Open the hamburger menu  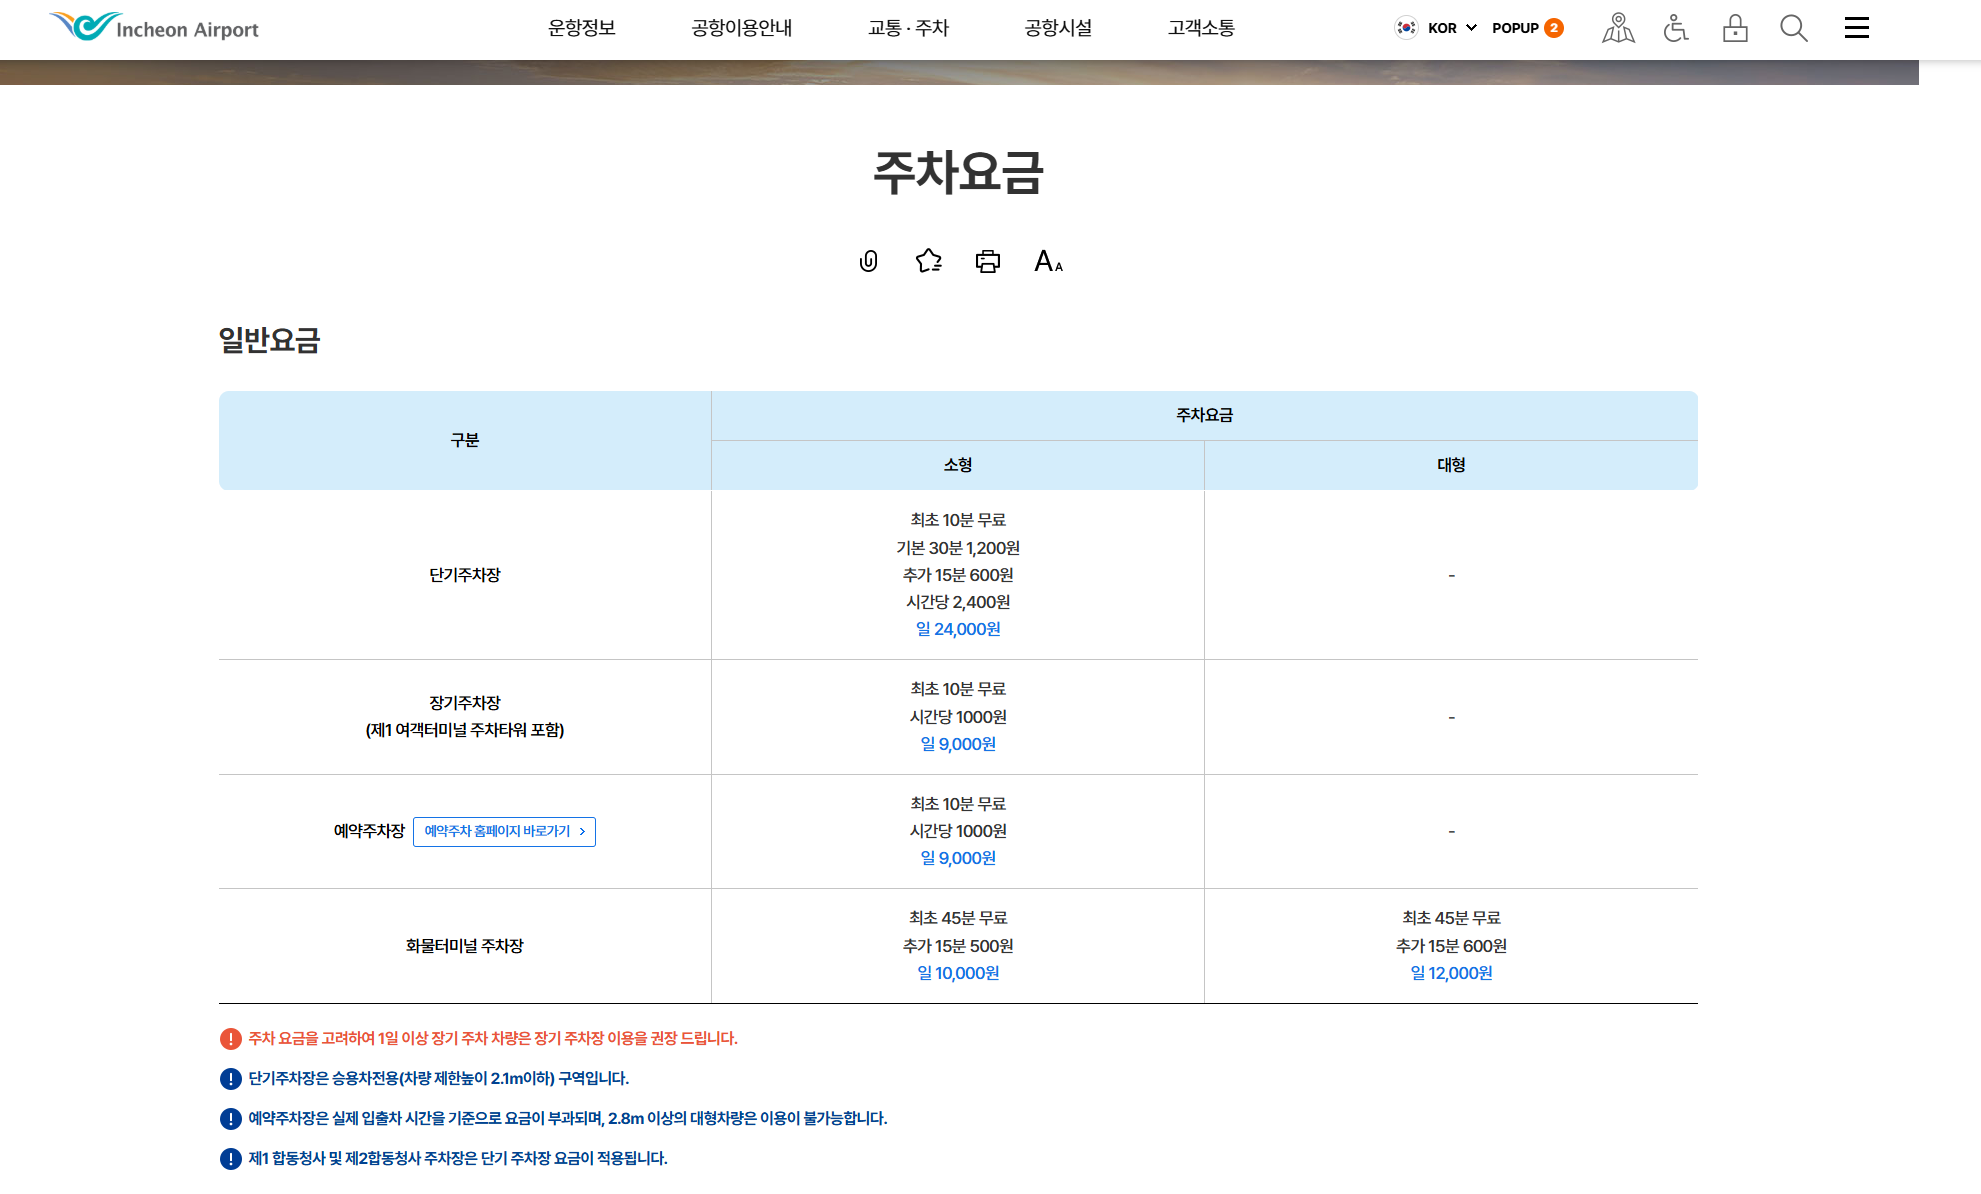(x=1856, y=28)
